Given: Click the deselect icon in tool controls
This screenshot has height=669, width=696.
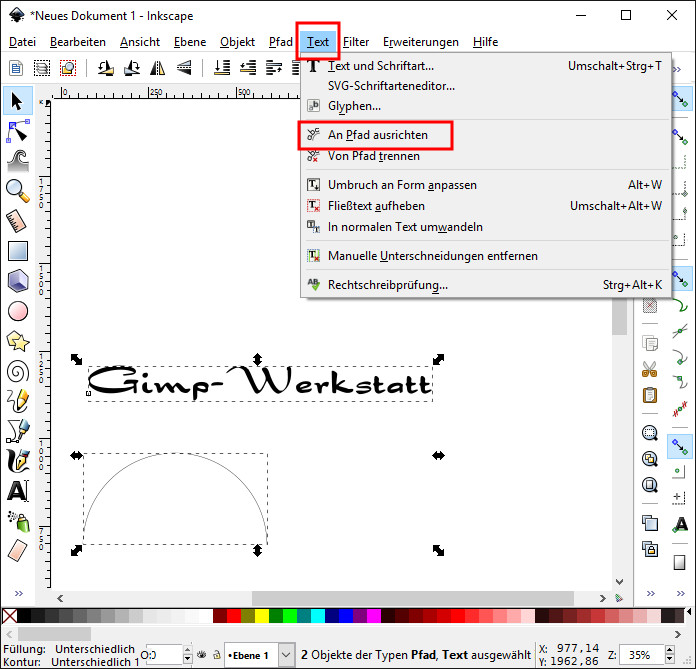Looking at the screenshot, I should (x=68, y=68).
